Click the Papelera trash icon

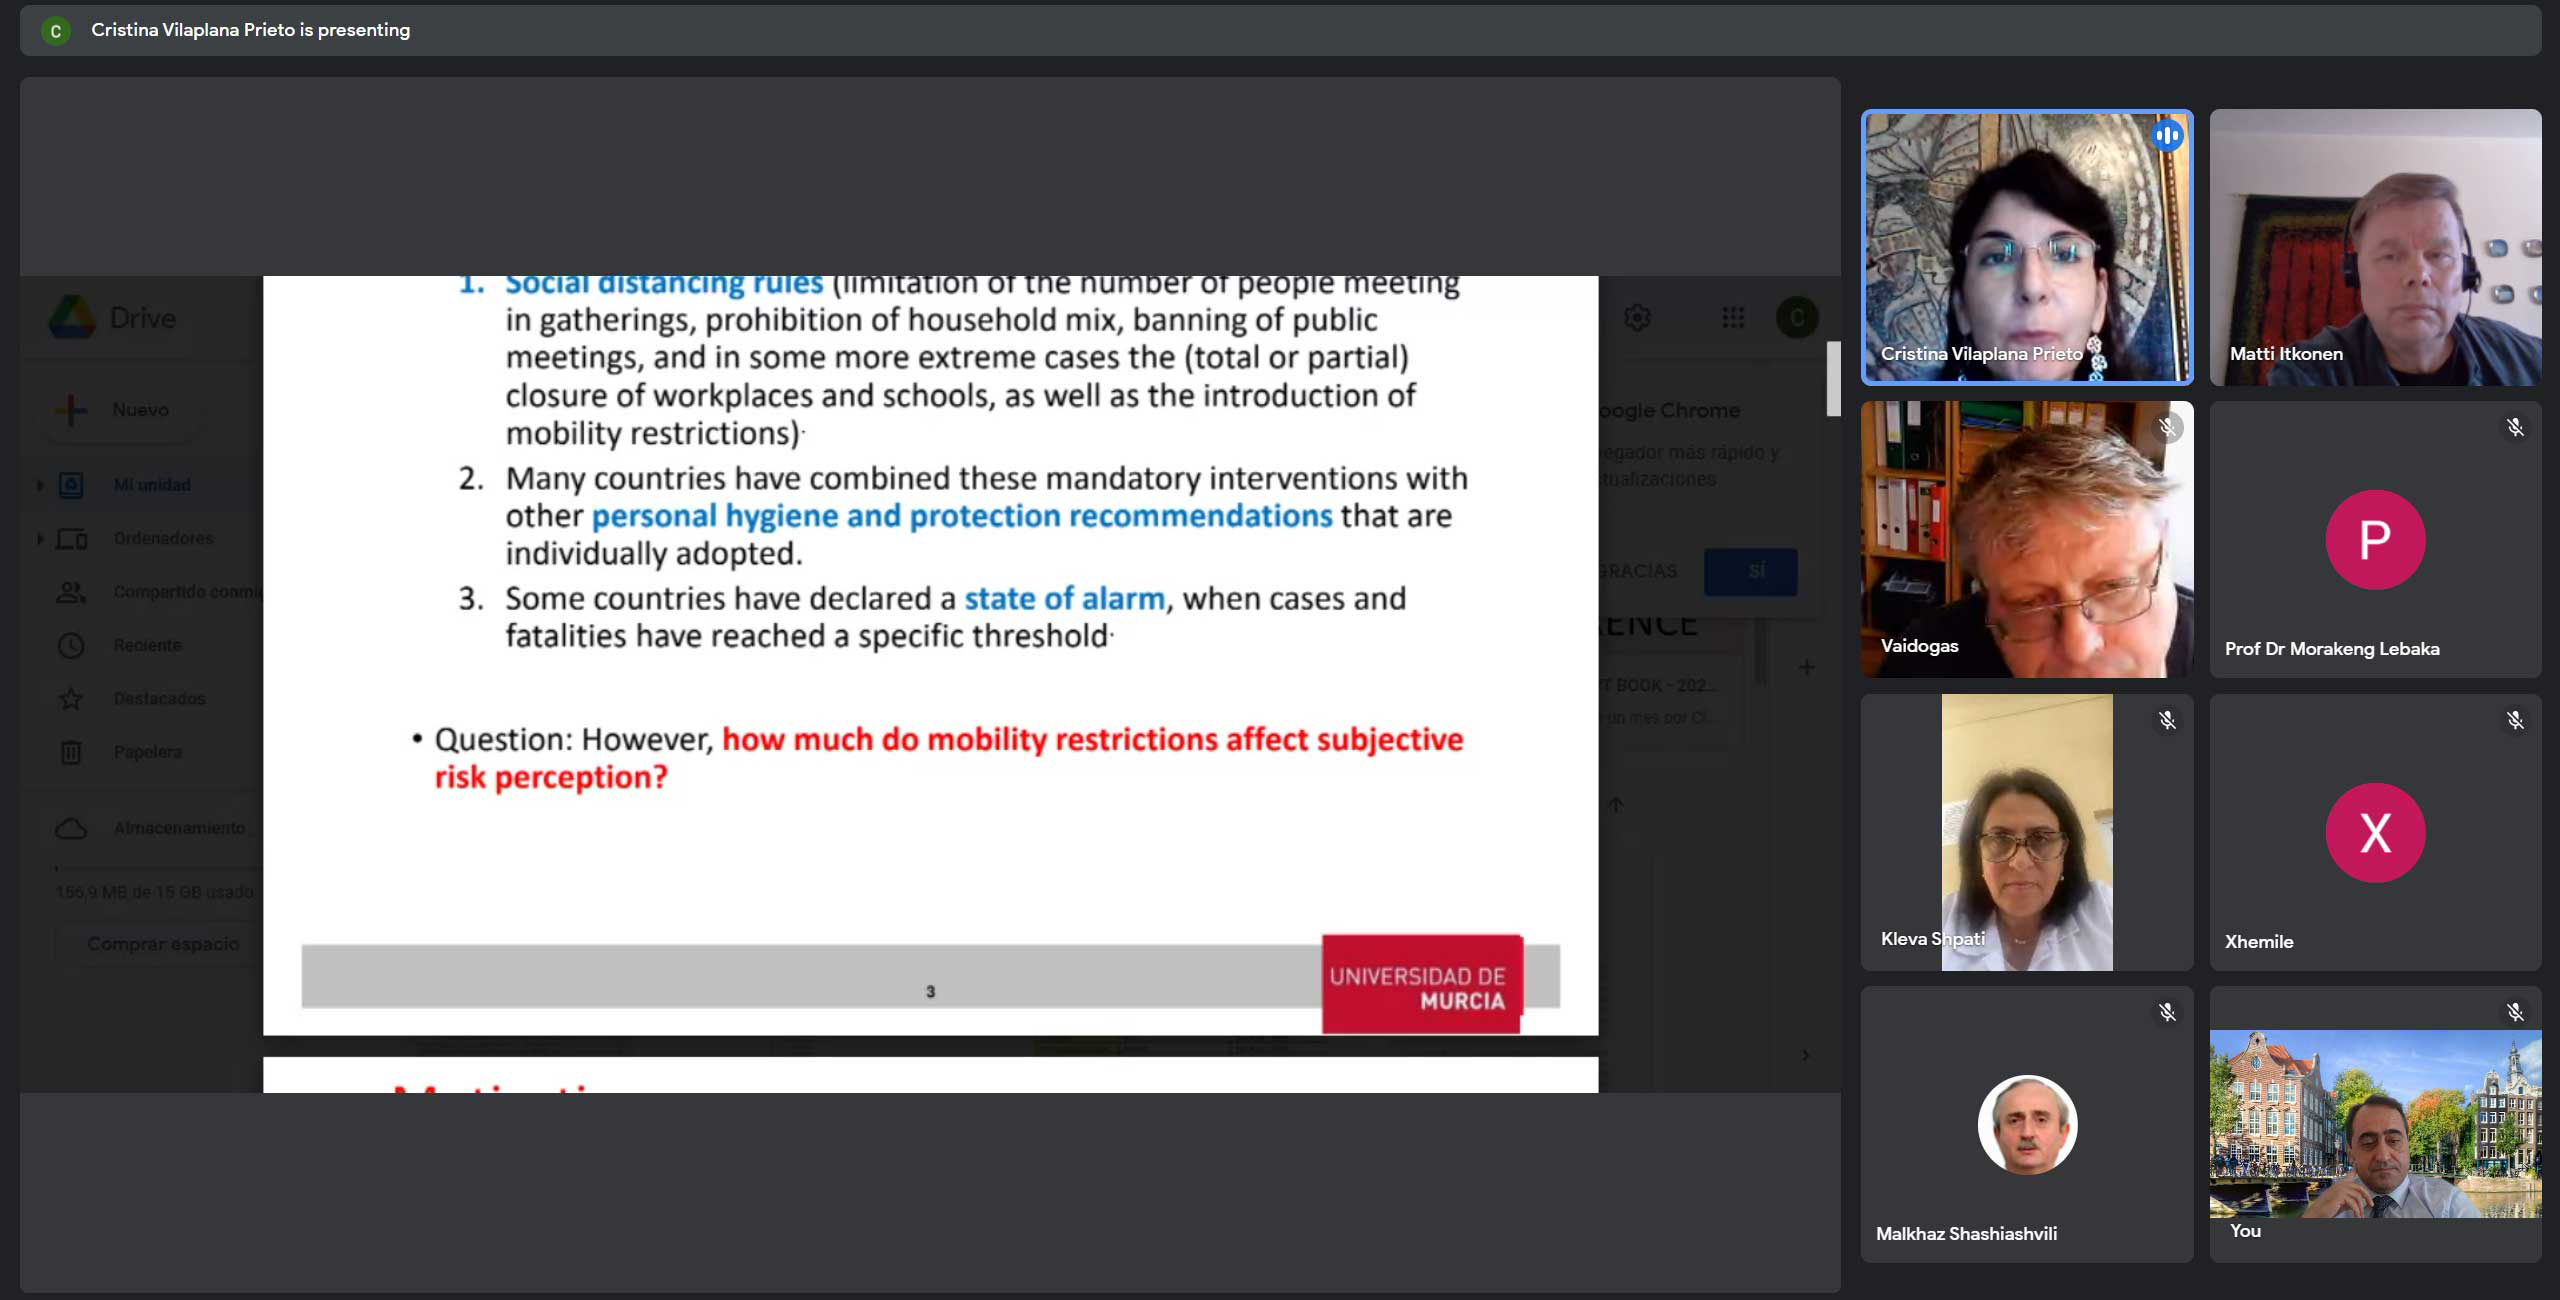(x=71, y=752)
